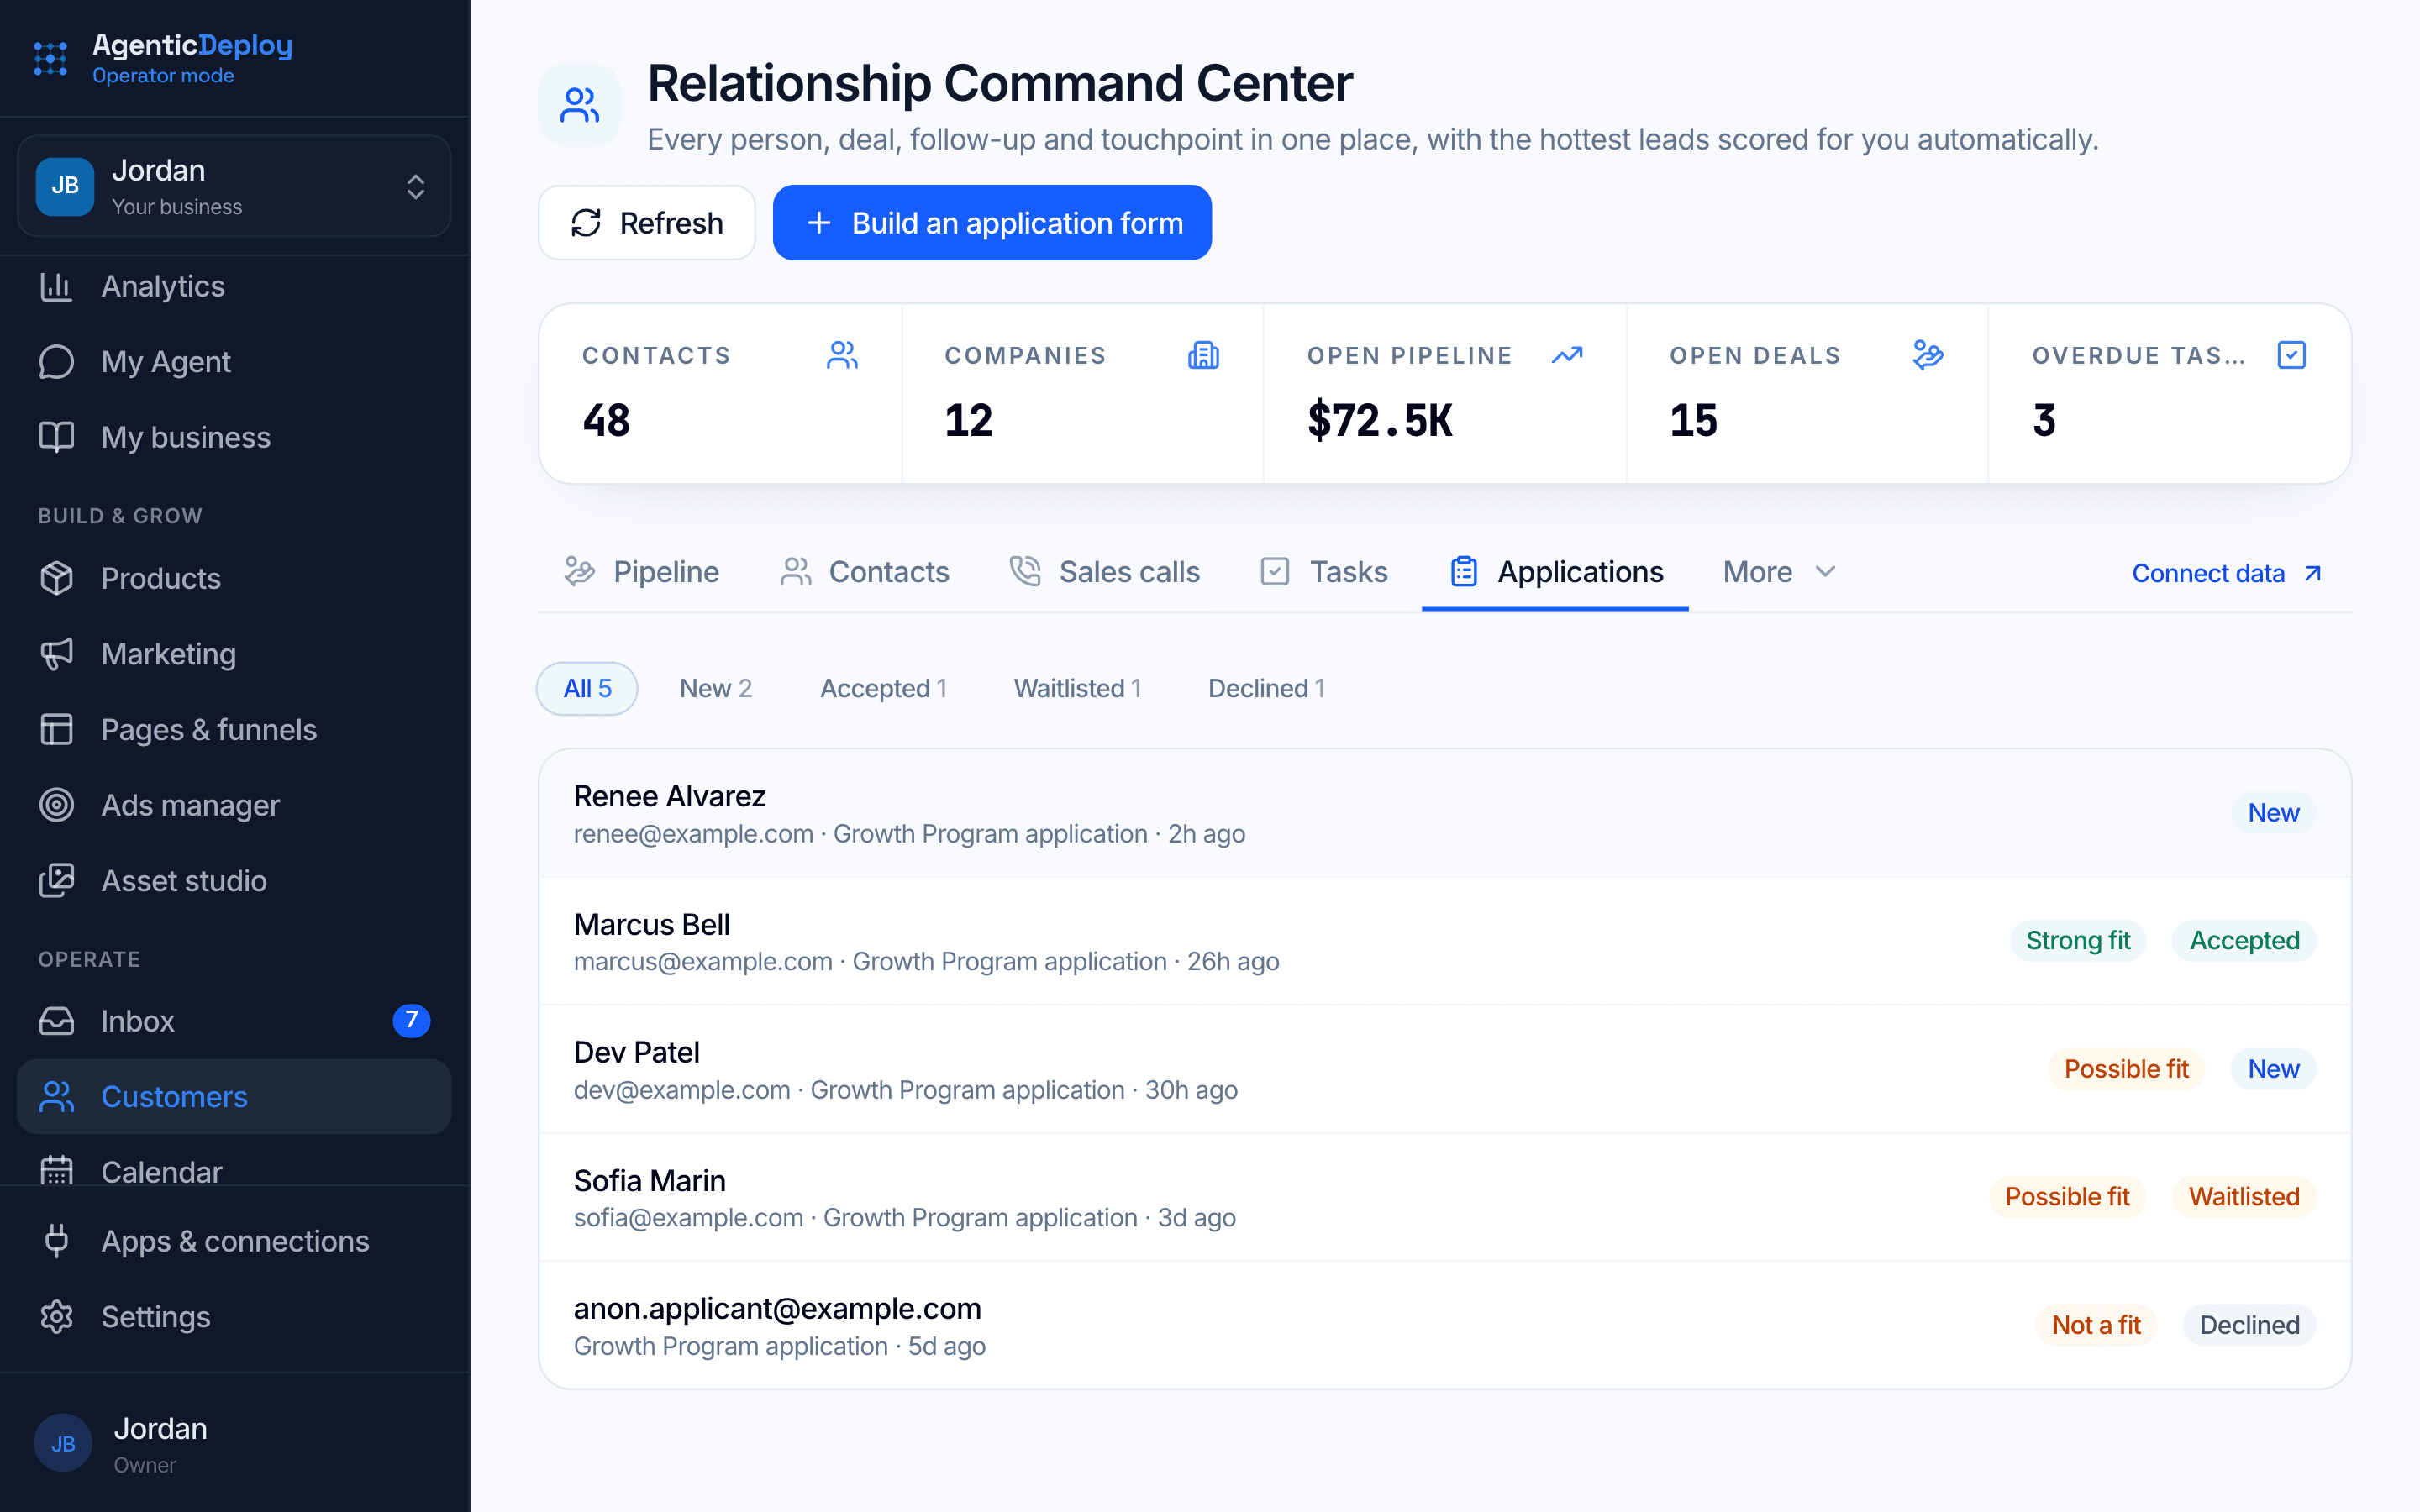The height and width of the screenshot is (1512, 2420).
Task: Open Analytics from the sidebar
Action: coord(234,286)
